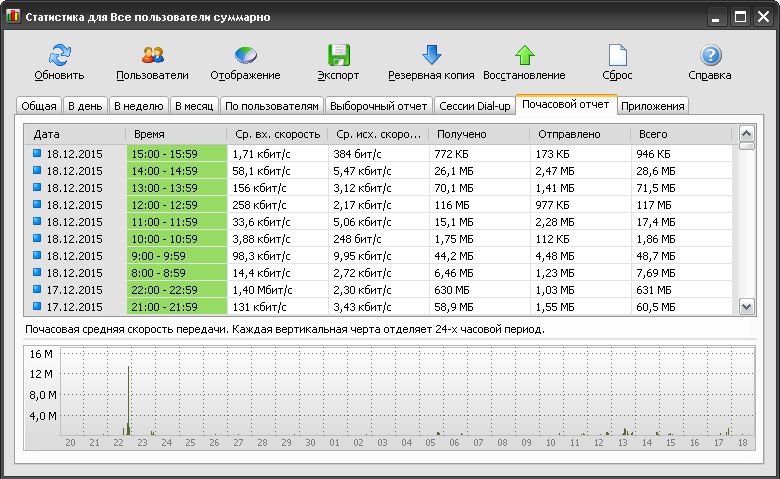The image size is (780, 479).
Task: Switch to the В месяц tab
Action: (x=194, y=106)
